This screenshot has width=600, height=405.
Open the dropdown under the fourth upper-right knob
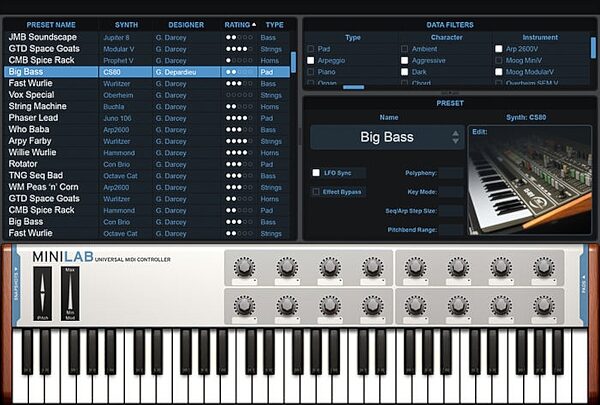click(x=544, y=282)
